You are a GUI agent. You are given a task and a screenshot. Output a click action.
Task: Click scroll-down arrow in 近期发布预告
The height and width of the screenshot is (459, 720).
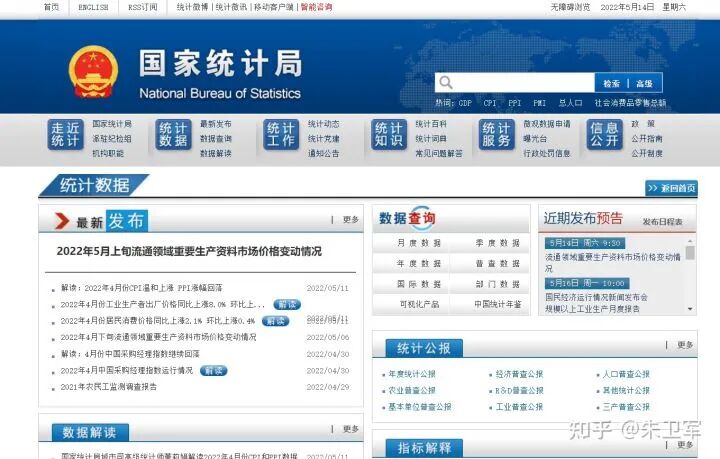690,309
